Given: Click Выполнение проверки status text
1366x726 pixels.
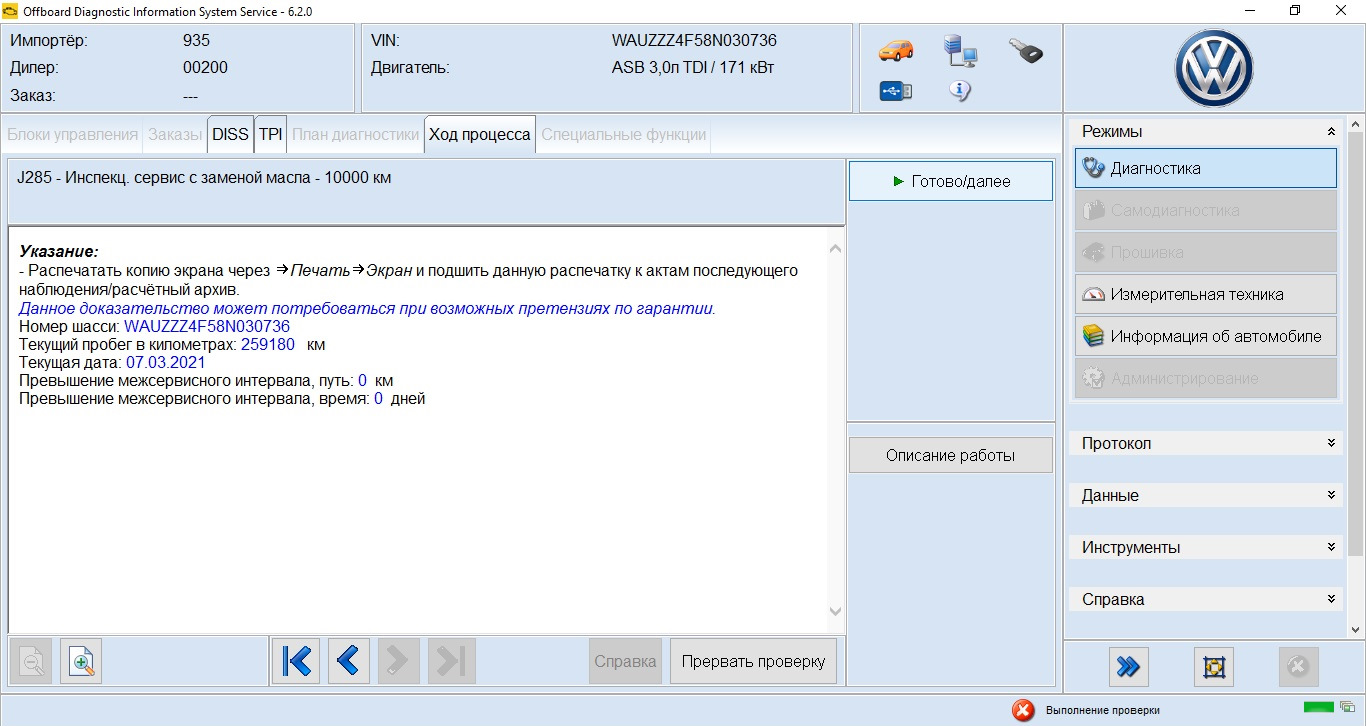Looking at the screenshot, I should click(x=1103, y=710).
